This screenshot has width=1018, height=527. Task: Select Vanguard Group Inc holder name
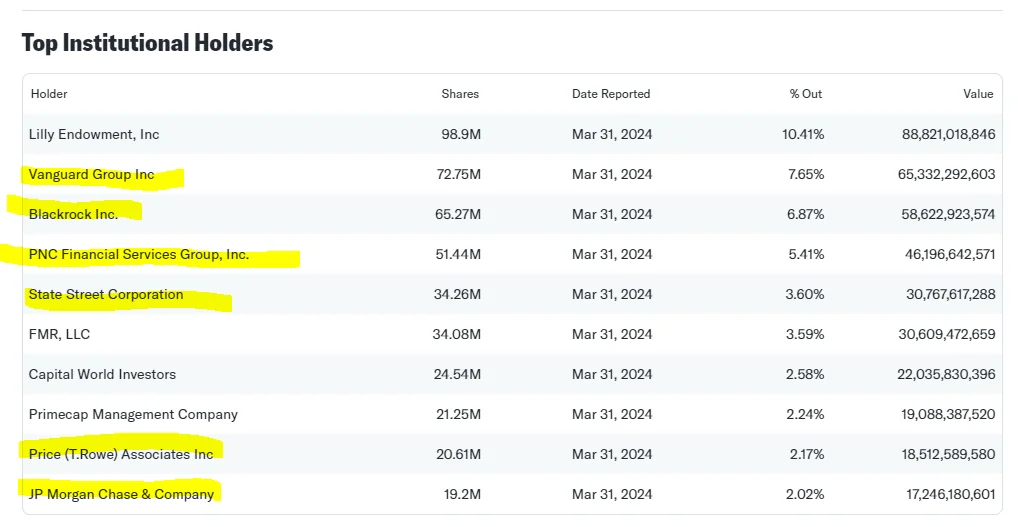coord(92,175)
